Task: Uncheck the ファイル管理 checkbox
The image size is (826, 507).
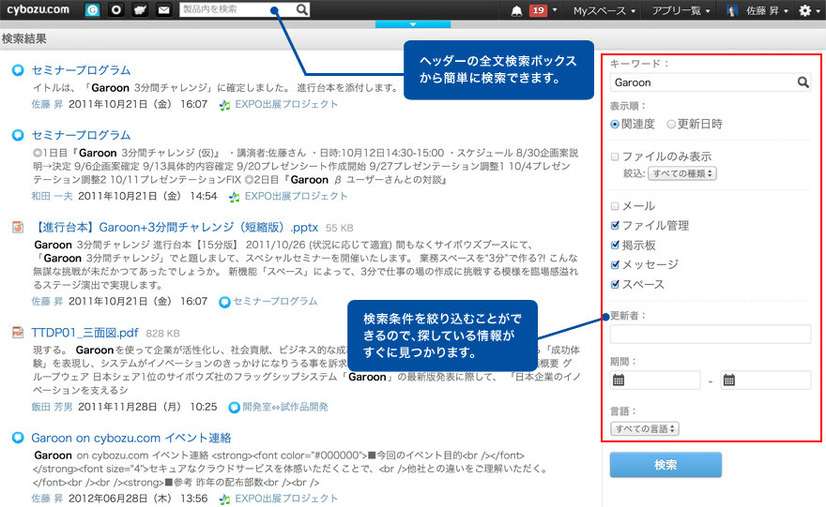Action: pyautogui.click(x=615, y=226)
